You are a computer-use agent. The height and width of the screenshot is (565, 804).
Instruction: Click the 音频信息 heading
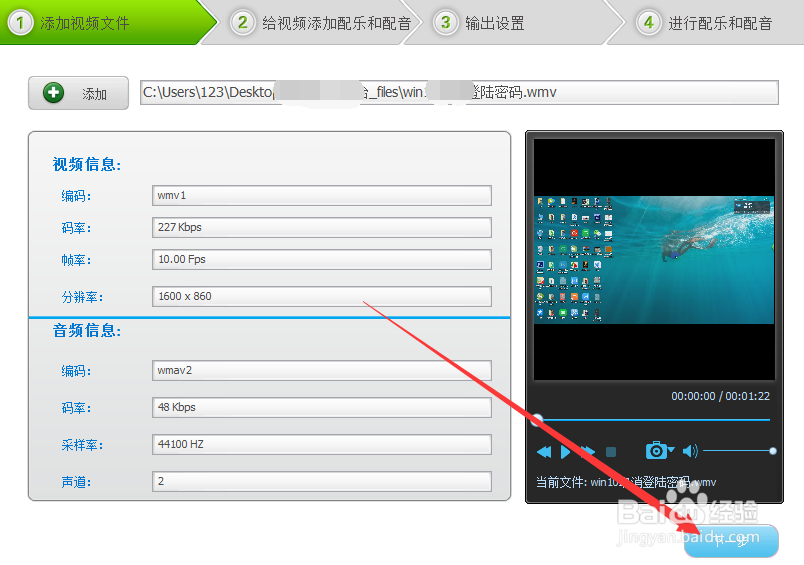pos(87,330)
